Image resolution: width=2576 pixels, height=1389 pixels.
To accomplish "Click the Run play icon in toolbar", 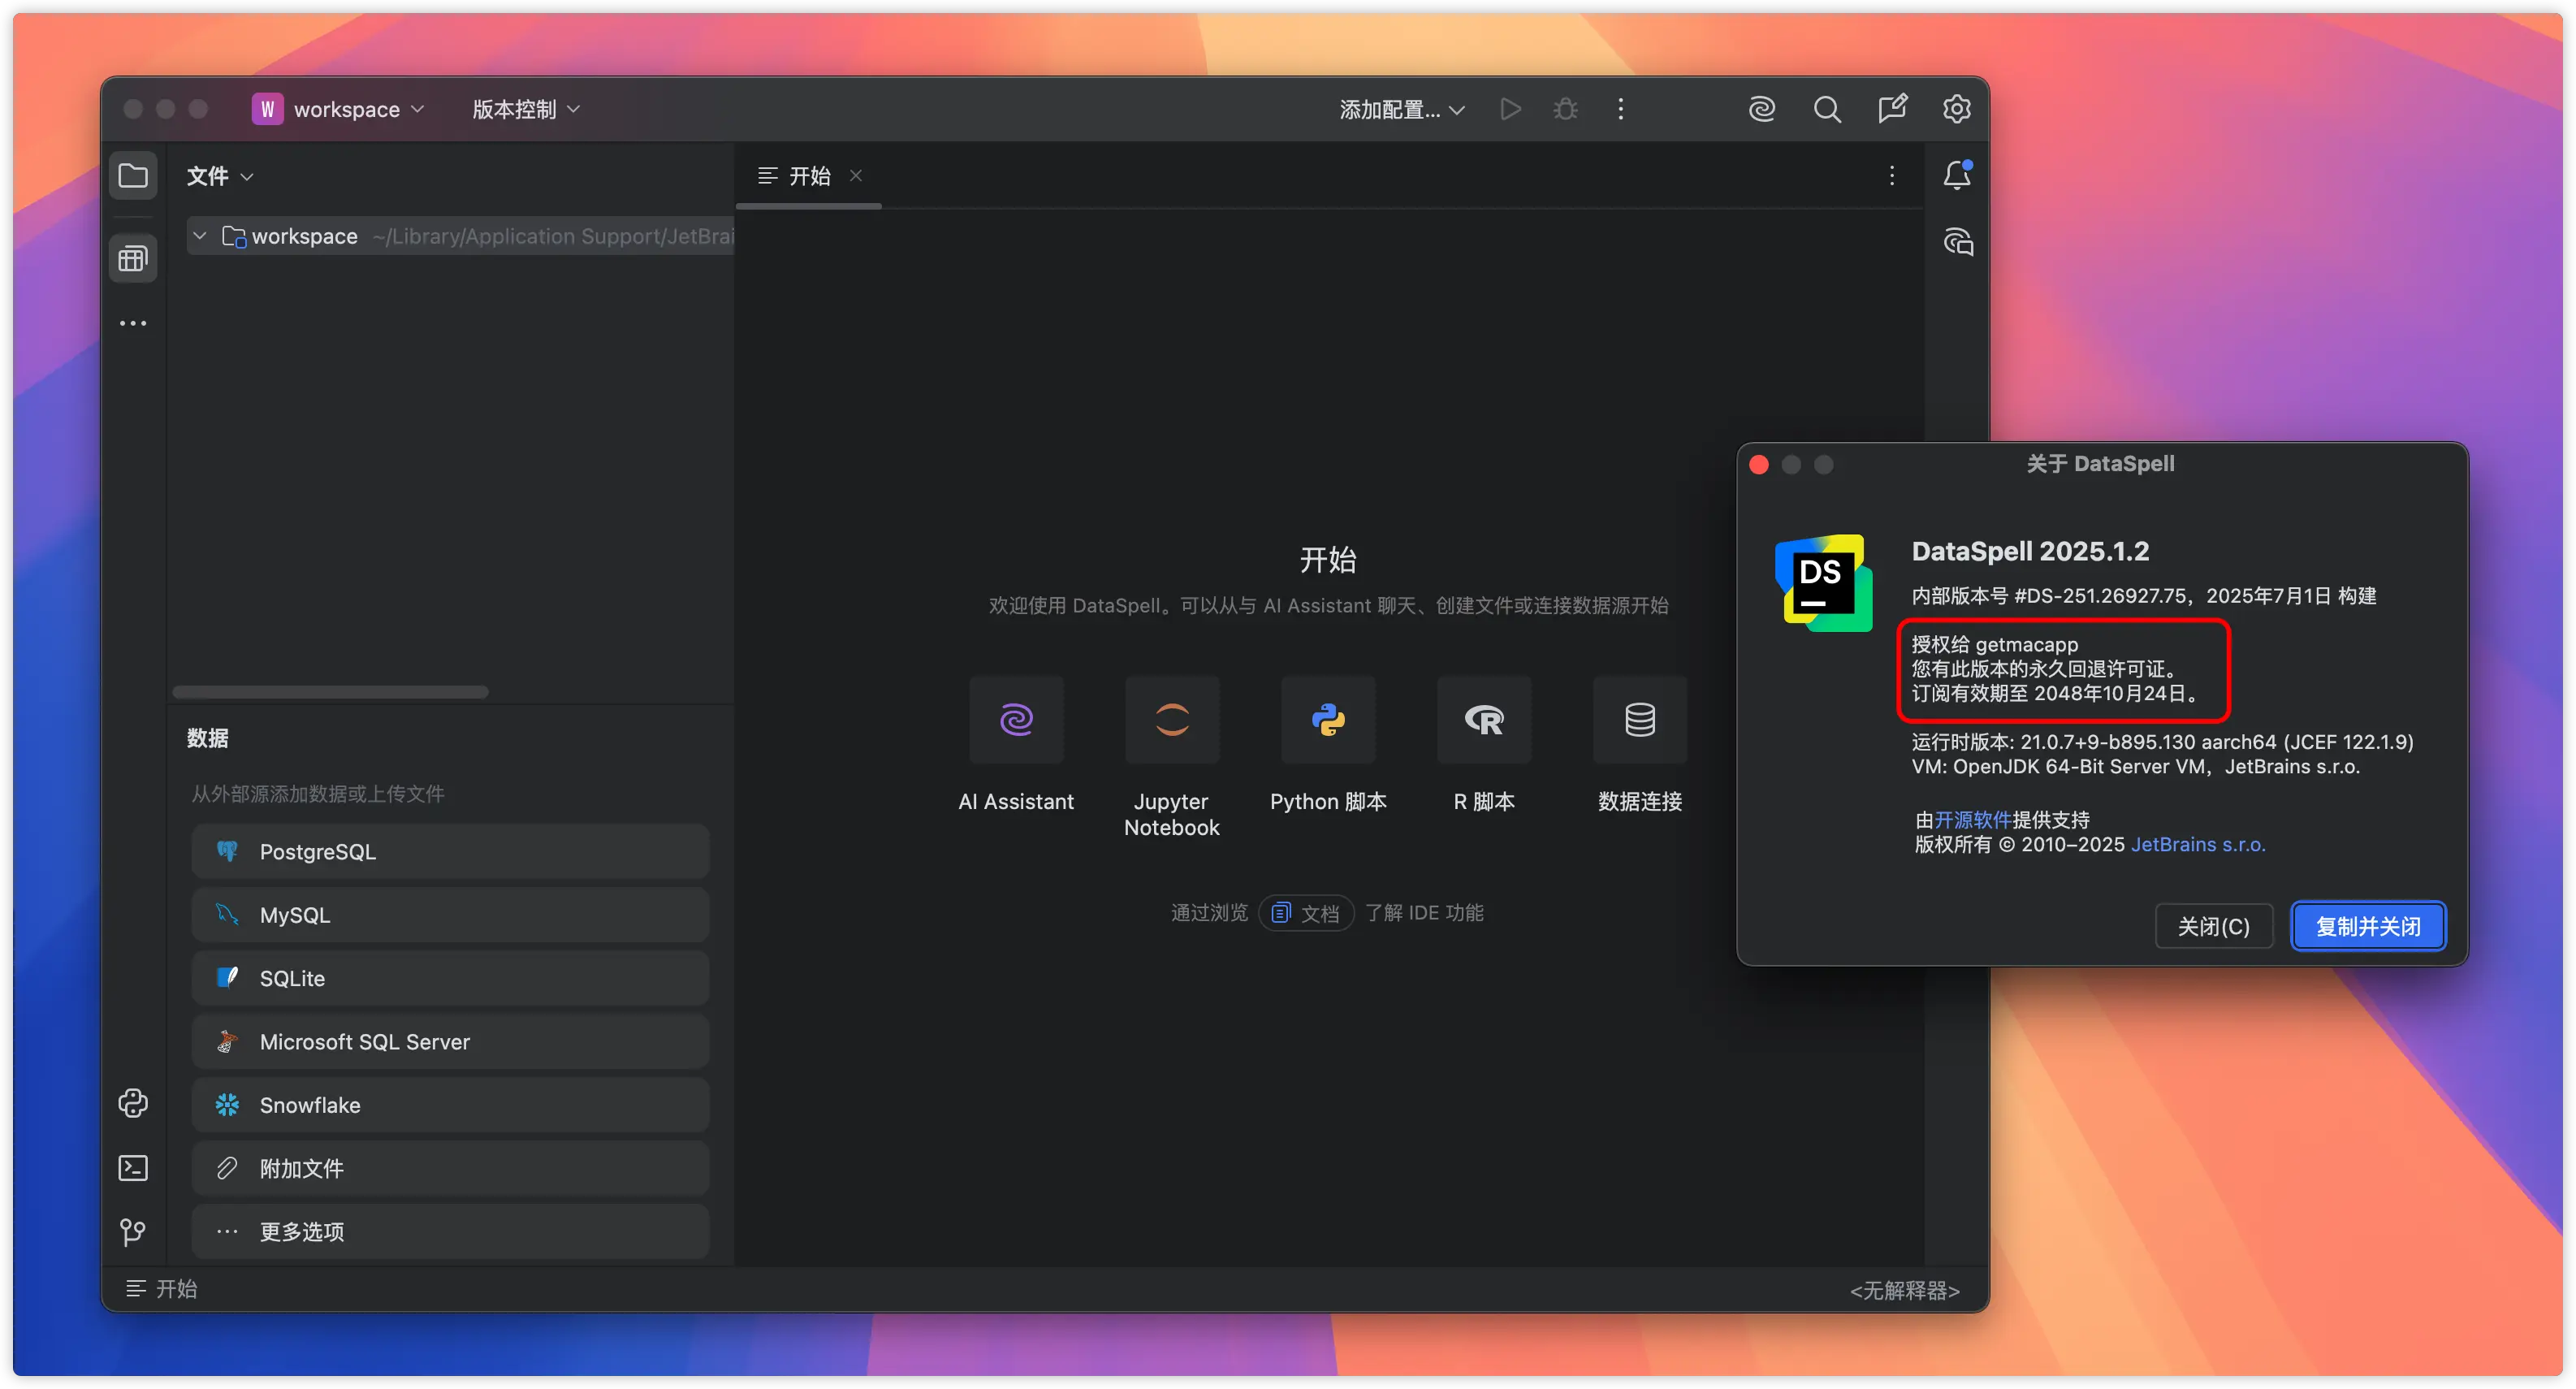I will click(x=1510, y=109).
